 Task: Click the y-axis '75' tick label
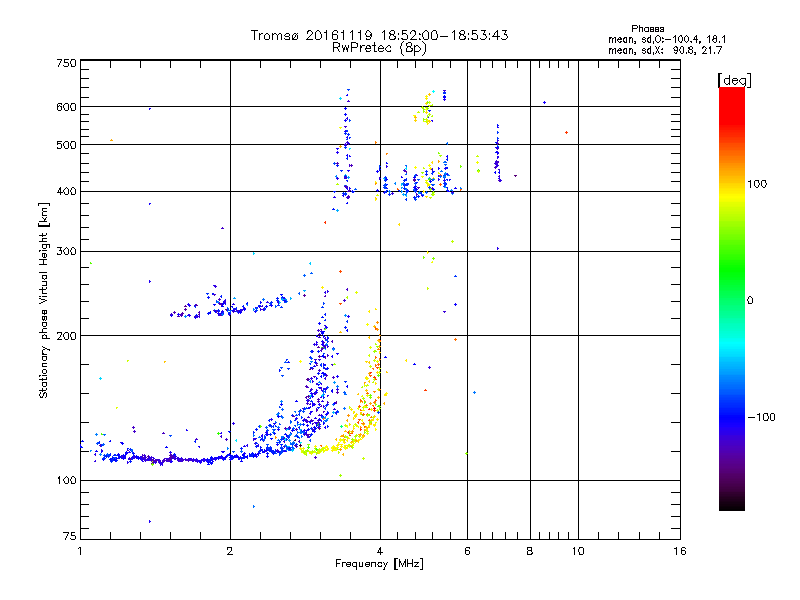pos(70,536)
